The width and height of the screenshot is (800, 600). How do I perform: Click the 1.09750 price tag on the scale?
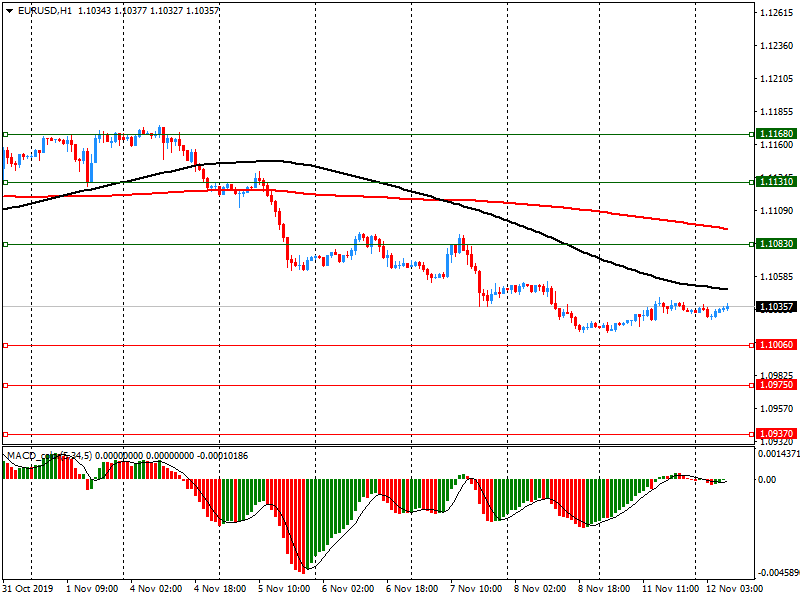click(776, 385)
